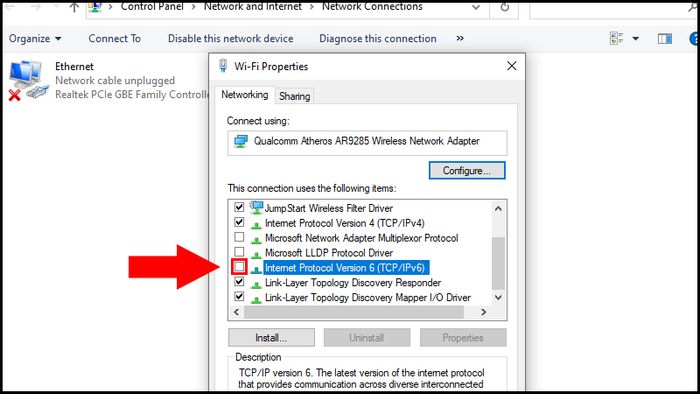The height and width of the screenshot is (394, 700).
Task: Switch to the Sharing tab
Action: tap(294, 96)
